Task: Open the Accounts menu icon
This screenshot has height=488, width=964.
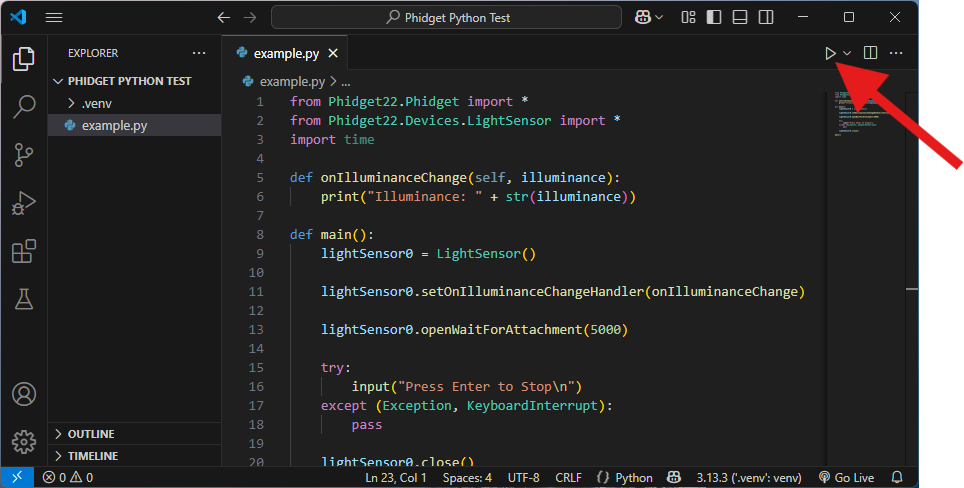Action: (x=23, y=394)
